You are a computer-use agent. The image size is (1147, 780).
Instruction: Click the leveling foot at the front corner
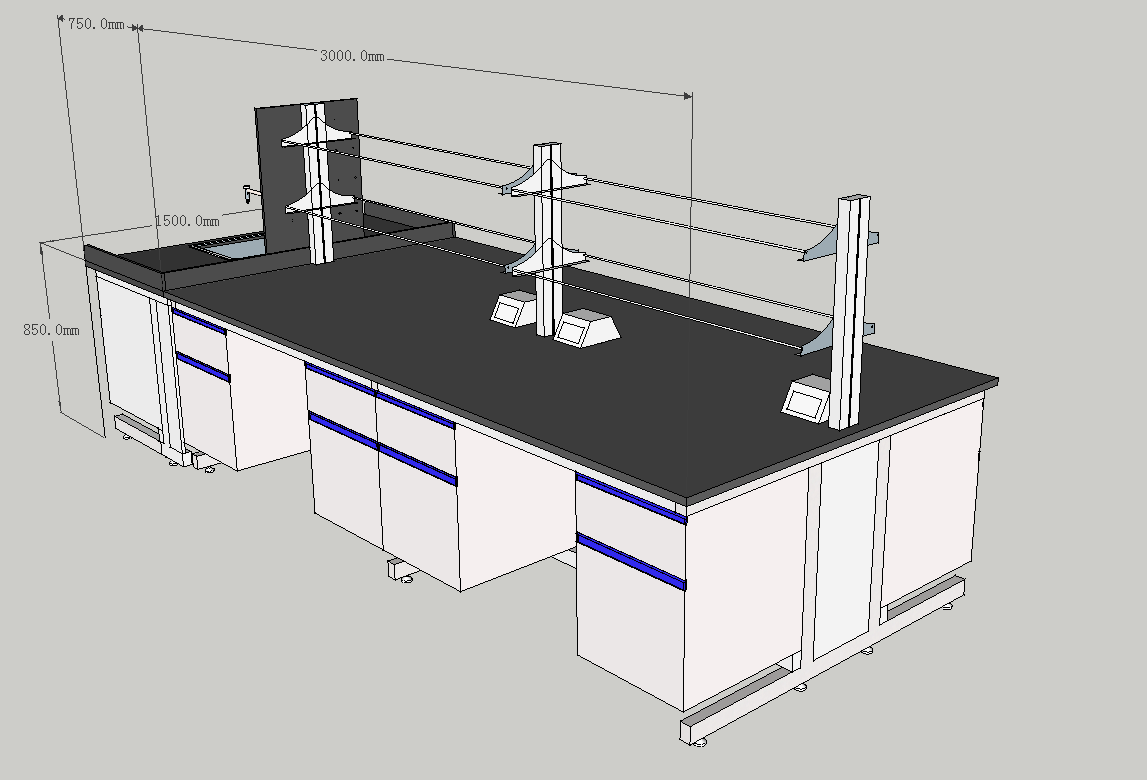point(700,741)
